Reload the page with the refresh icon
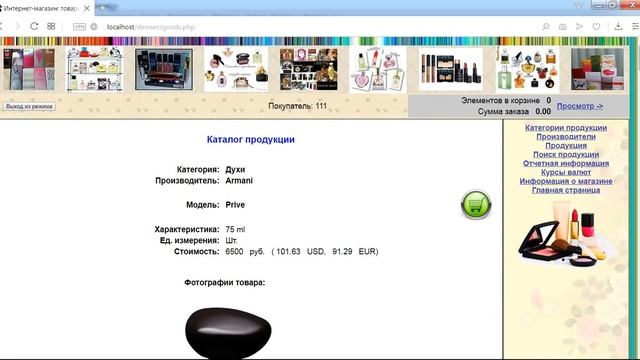Screen dimensions: 640x360 [x=34, y=26]
